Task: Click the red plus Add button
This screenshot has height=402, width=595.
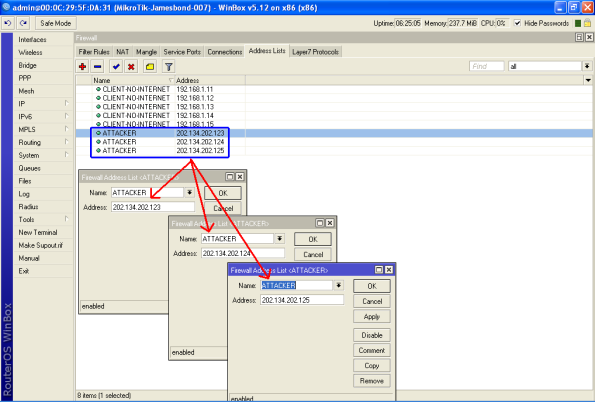Action: click(x=82, y=67)
